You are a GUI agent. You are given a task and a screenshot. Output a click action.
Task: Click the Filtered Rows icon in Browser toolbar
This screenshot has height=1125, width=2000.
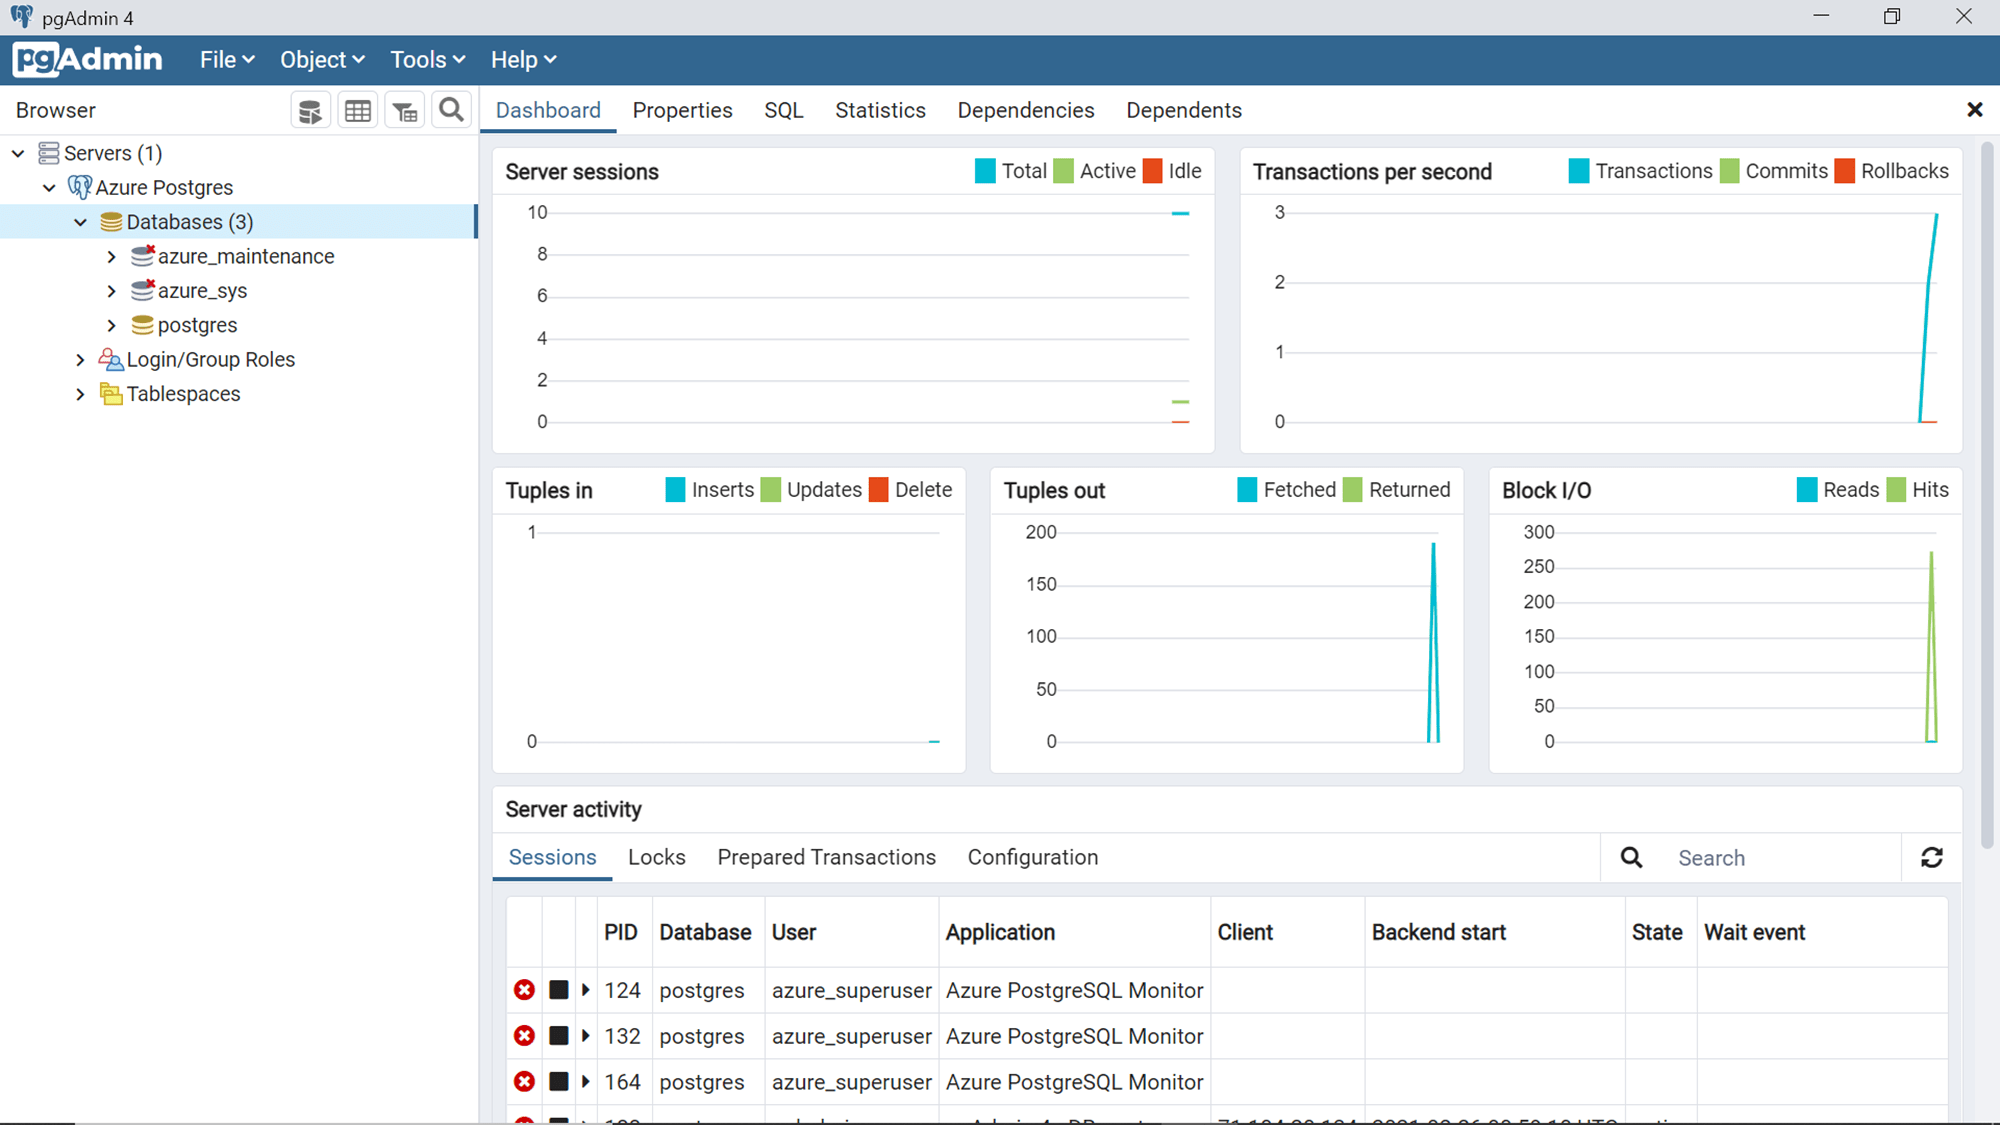[x=405, y=111]
